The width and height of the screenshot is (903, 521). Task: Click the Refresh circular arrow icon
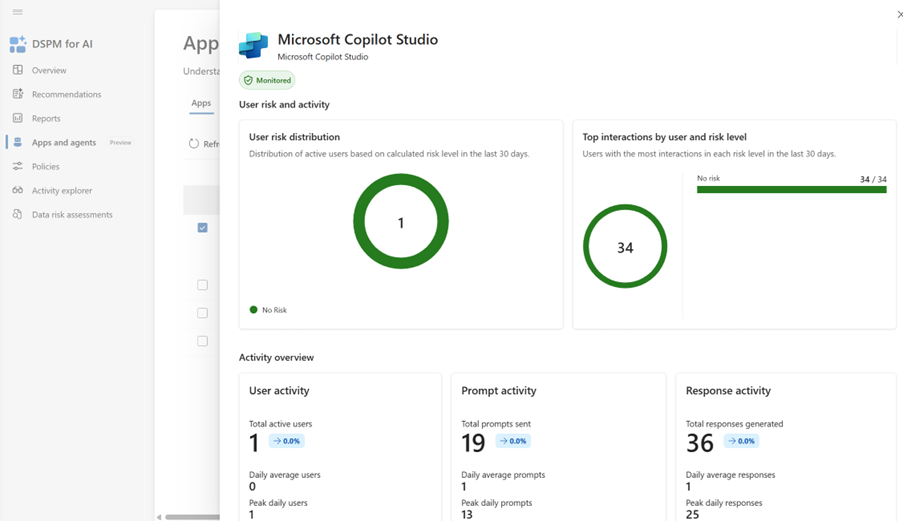point(194,143)
